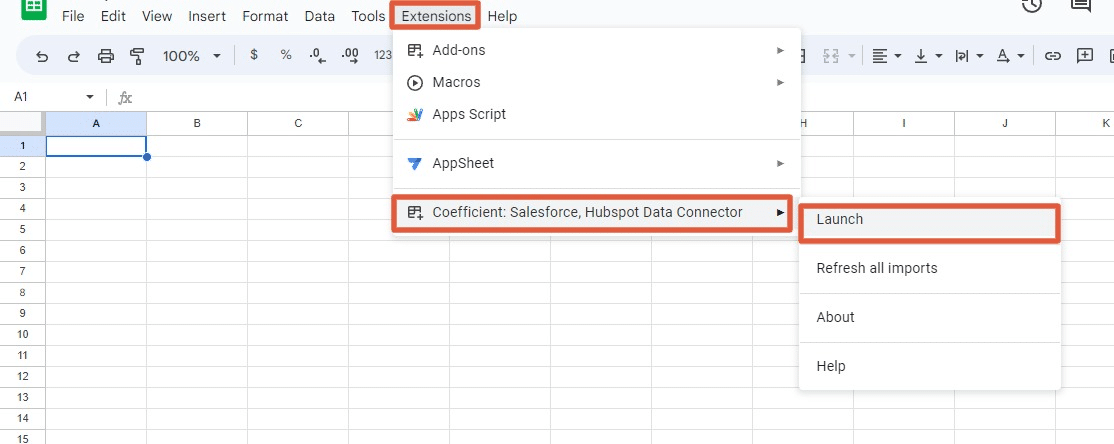
Task: Open the merge type dropdown arrow
Action: [x=852, y=56]
